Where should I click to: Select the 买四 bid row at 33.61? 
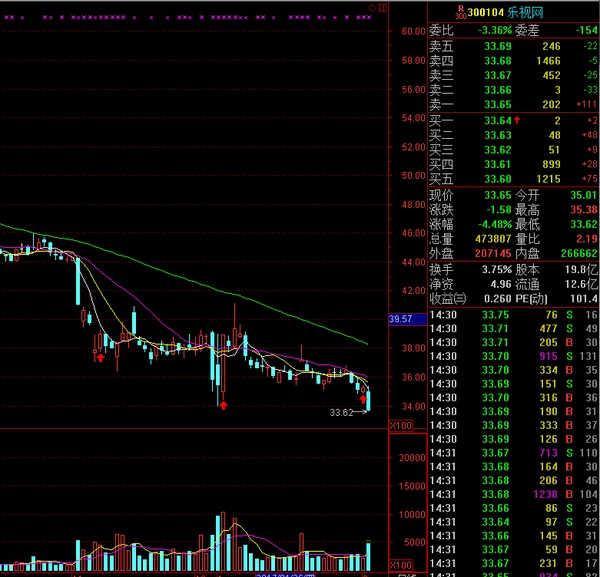coord(513,164)
